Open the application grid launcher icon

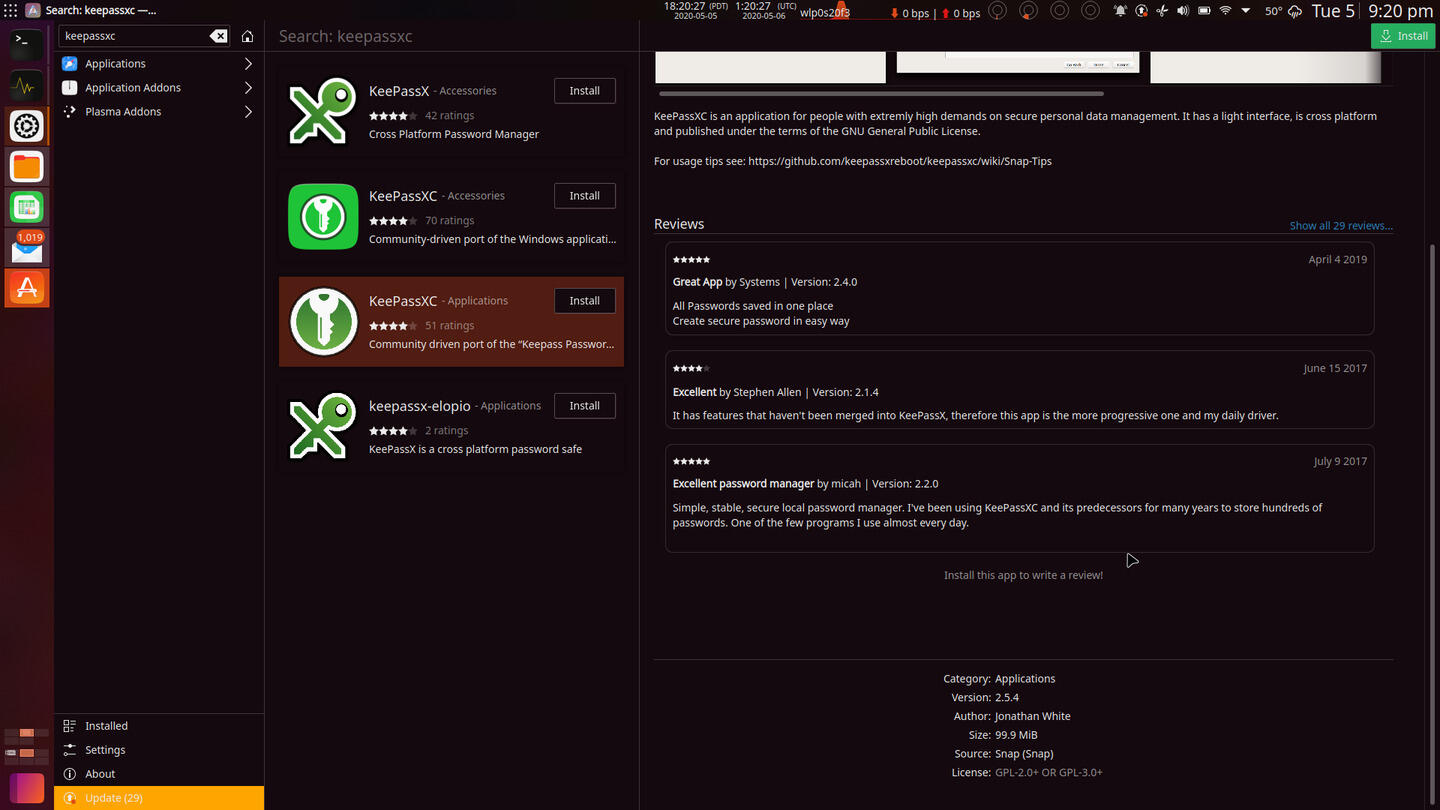point(11,10)
